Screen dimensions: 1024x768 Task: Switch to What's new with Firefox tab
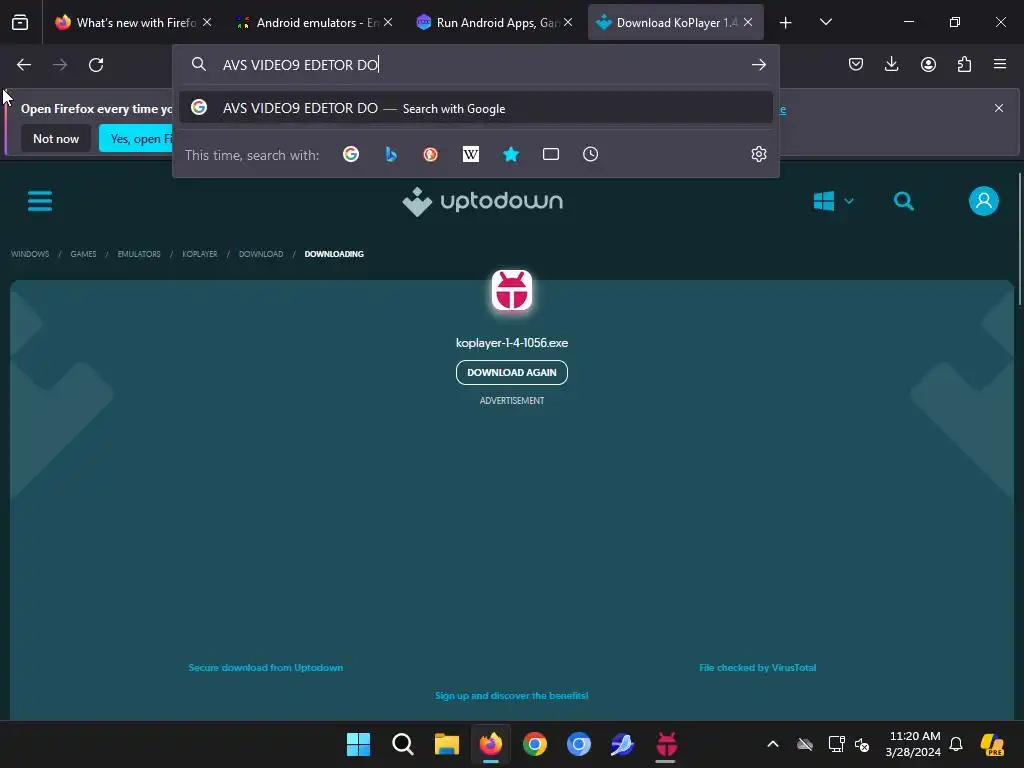tap(126, 23)
